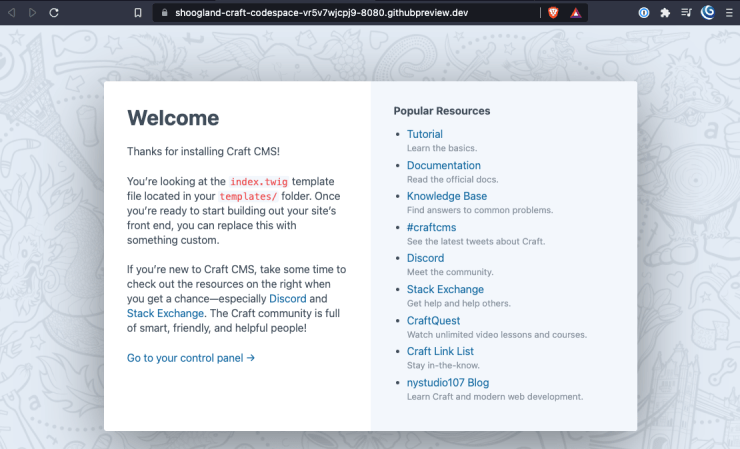This screenshot has width=740, height=449.
Task: Click 'Find answers to common problems.' text
Action: tap(480, 210)
